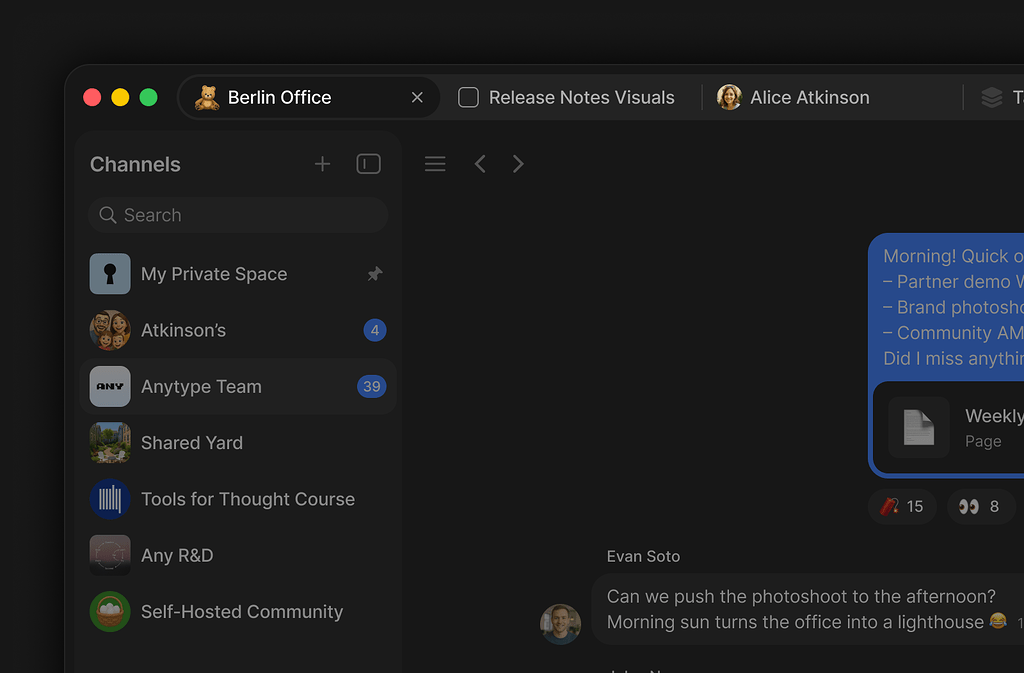This screenshot has height=673, width=1024.
Task: Click Evan Soto's avatar
Action: click(560, 624)
